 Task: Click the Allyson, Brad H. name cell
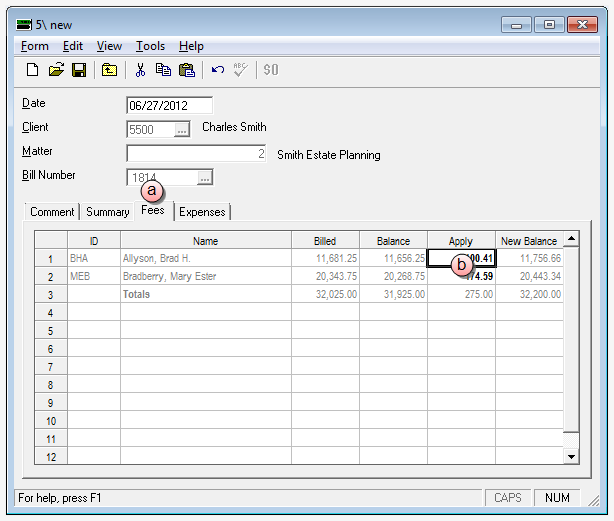(206, 258)
